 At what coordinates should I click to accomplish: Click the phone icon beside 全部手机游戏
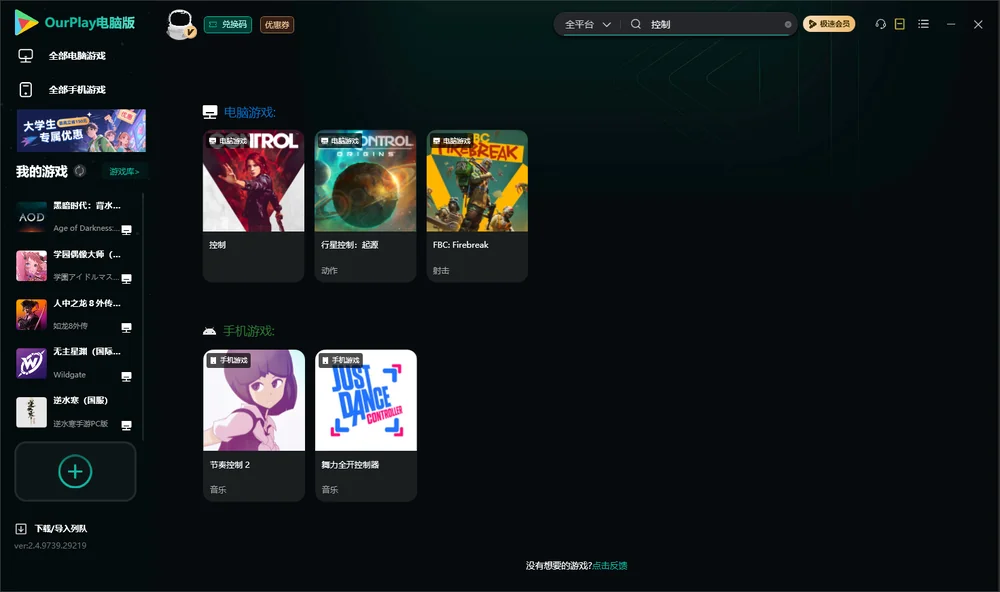pyautogui.click(x=26, y=90)
